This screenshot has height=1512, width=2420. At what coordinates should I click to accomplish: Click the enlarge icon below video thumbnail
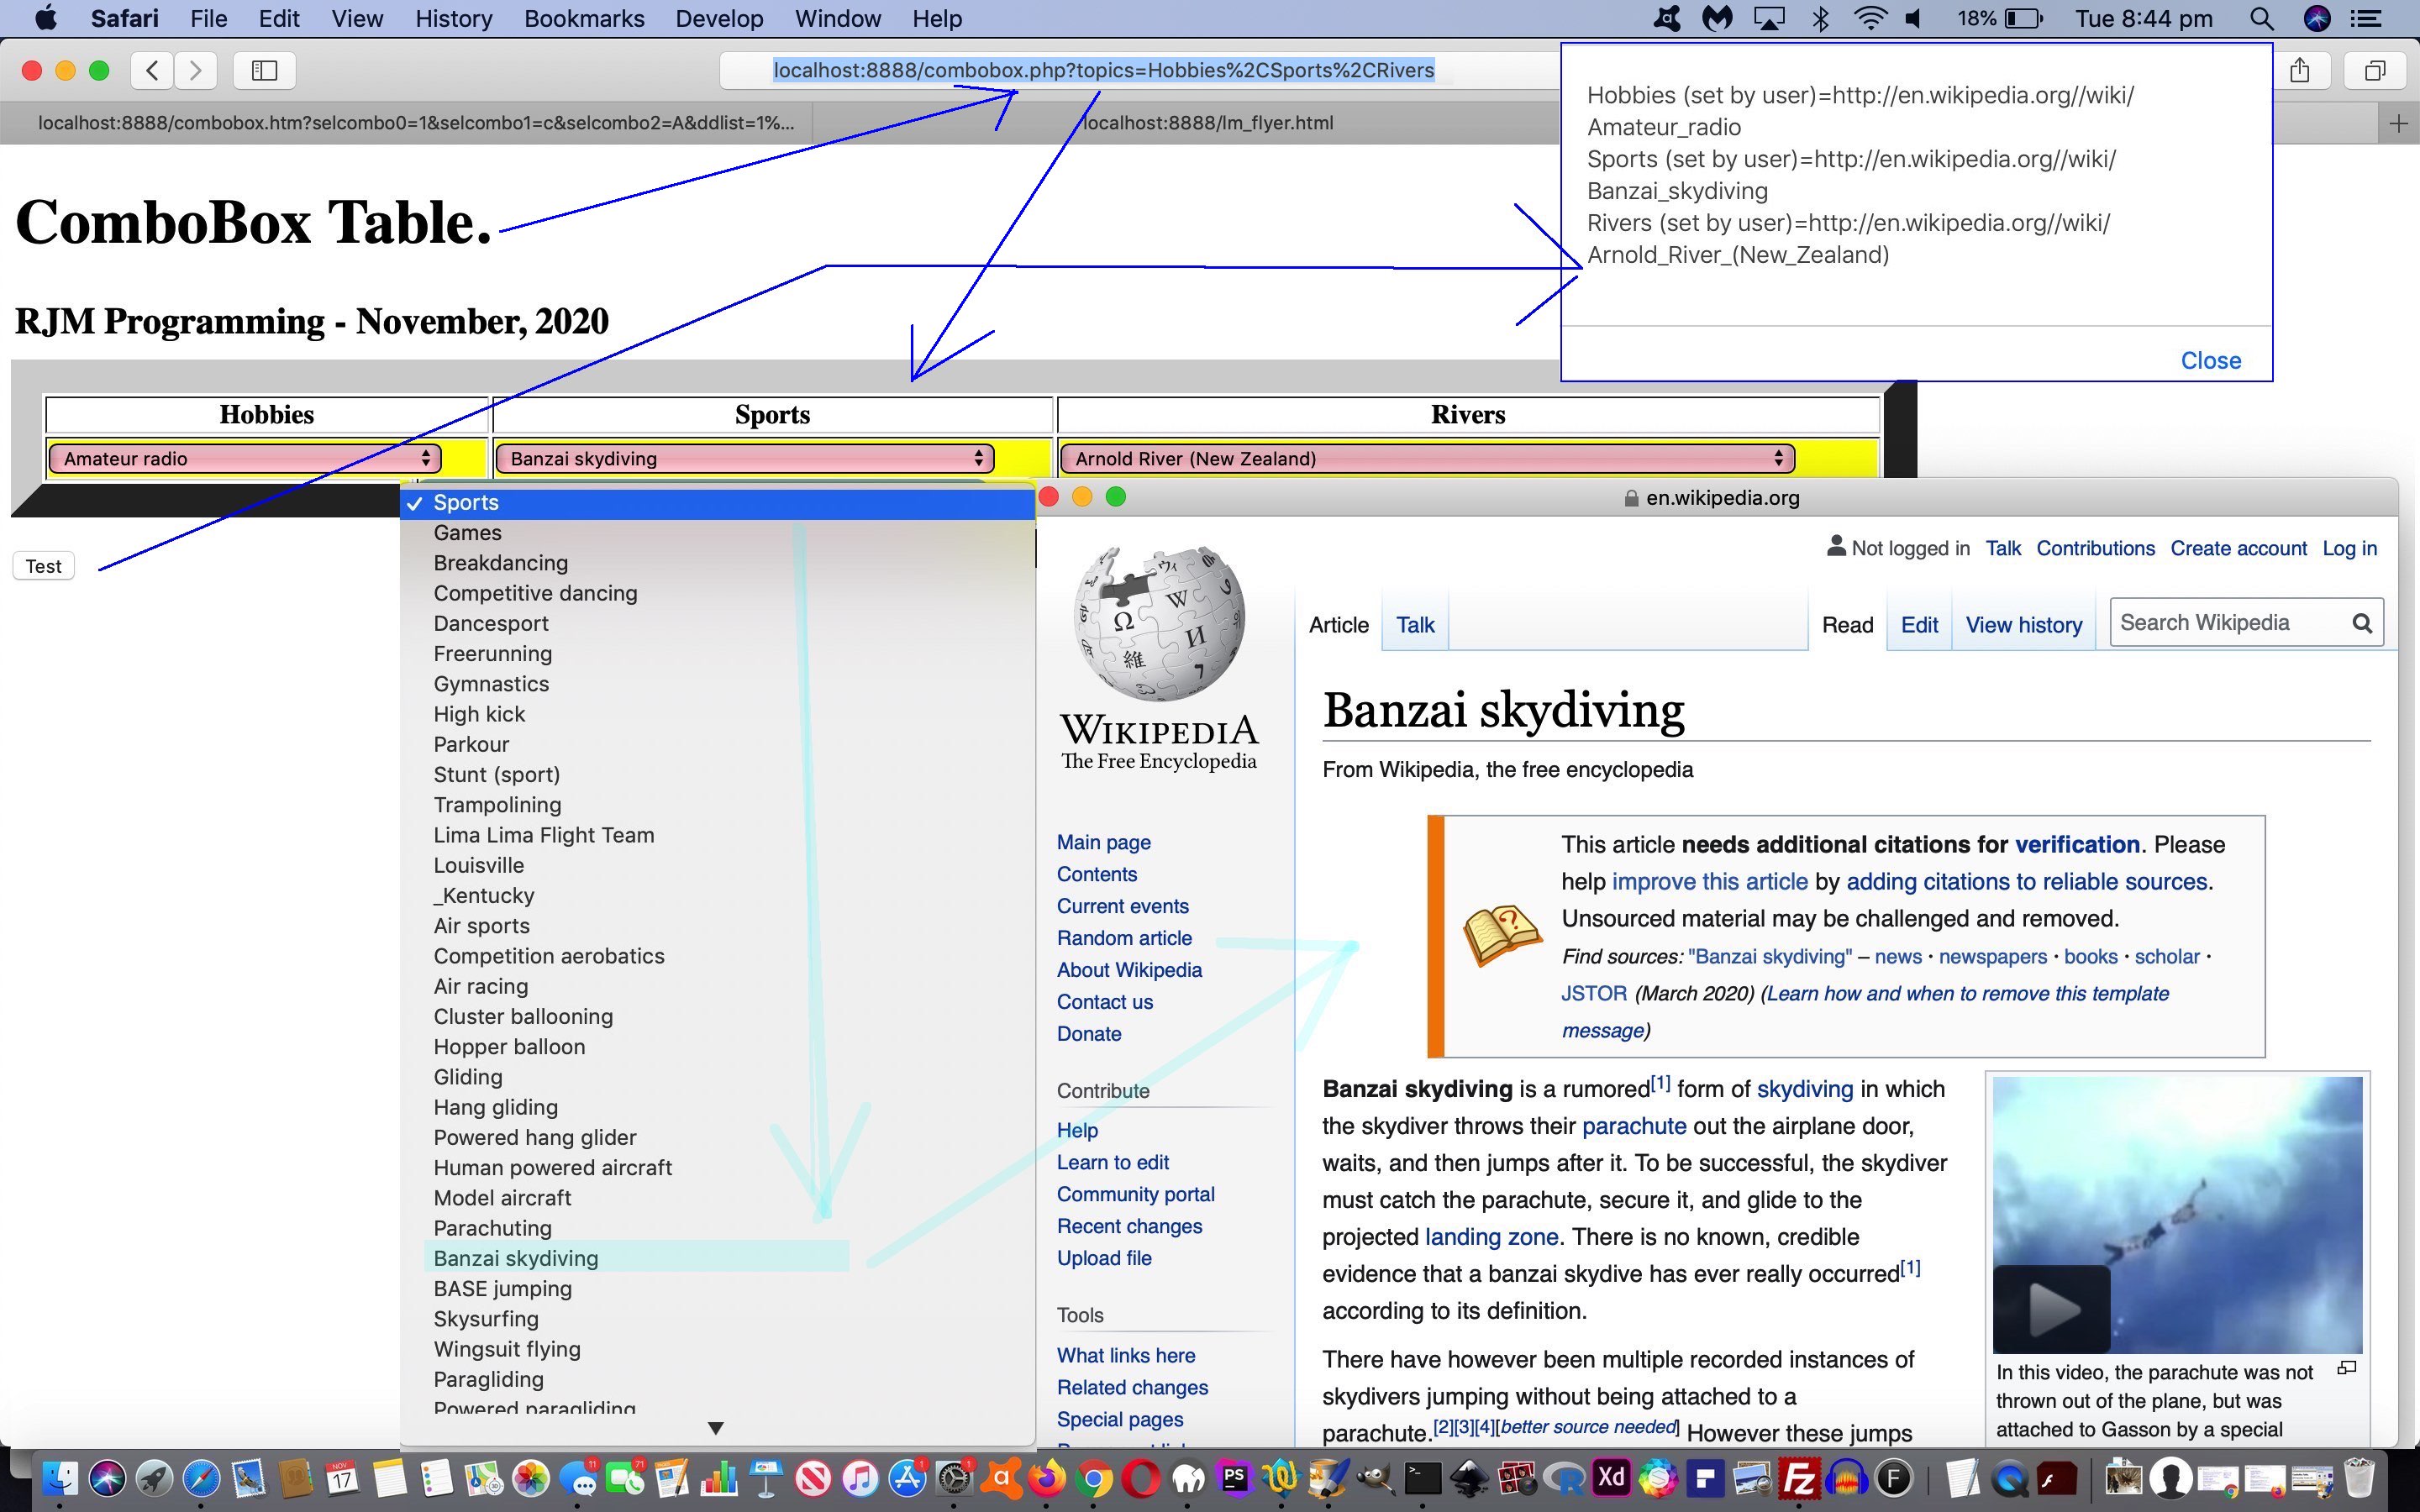(2347, 1368)
